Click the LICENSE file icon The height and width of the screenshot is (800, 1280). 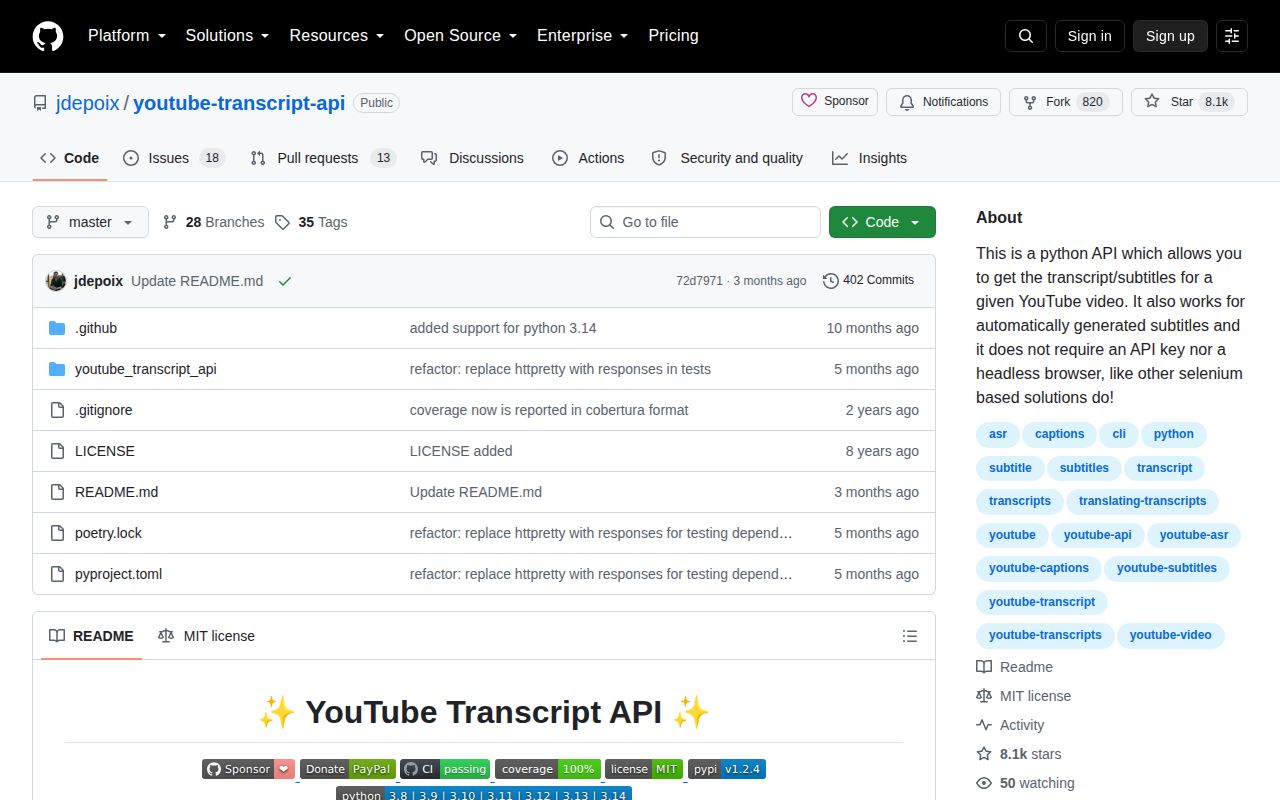pyautogui.click(x=57, y=451)
